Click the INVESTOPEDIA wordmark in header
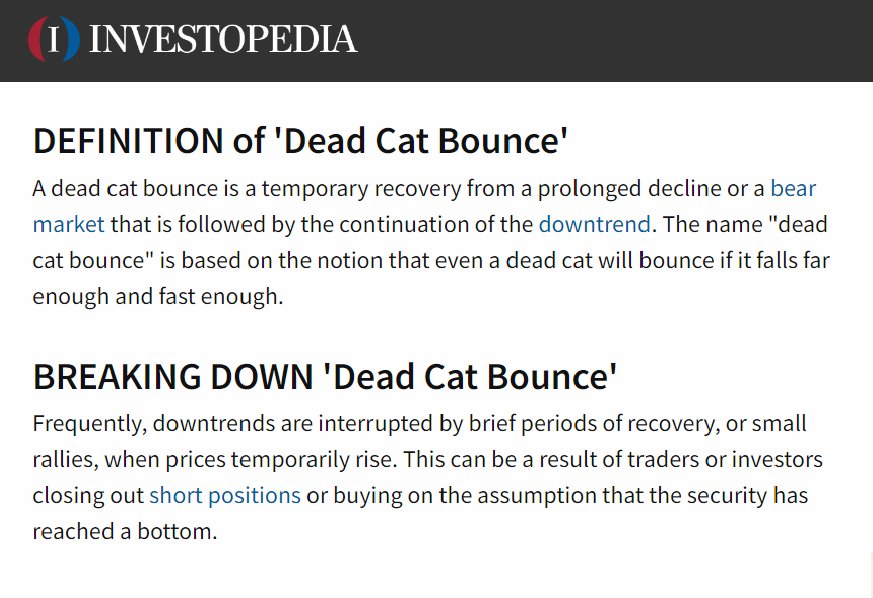Viewport: 873px width, 598px height. pyautogui.click(x=222, y=40)
